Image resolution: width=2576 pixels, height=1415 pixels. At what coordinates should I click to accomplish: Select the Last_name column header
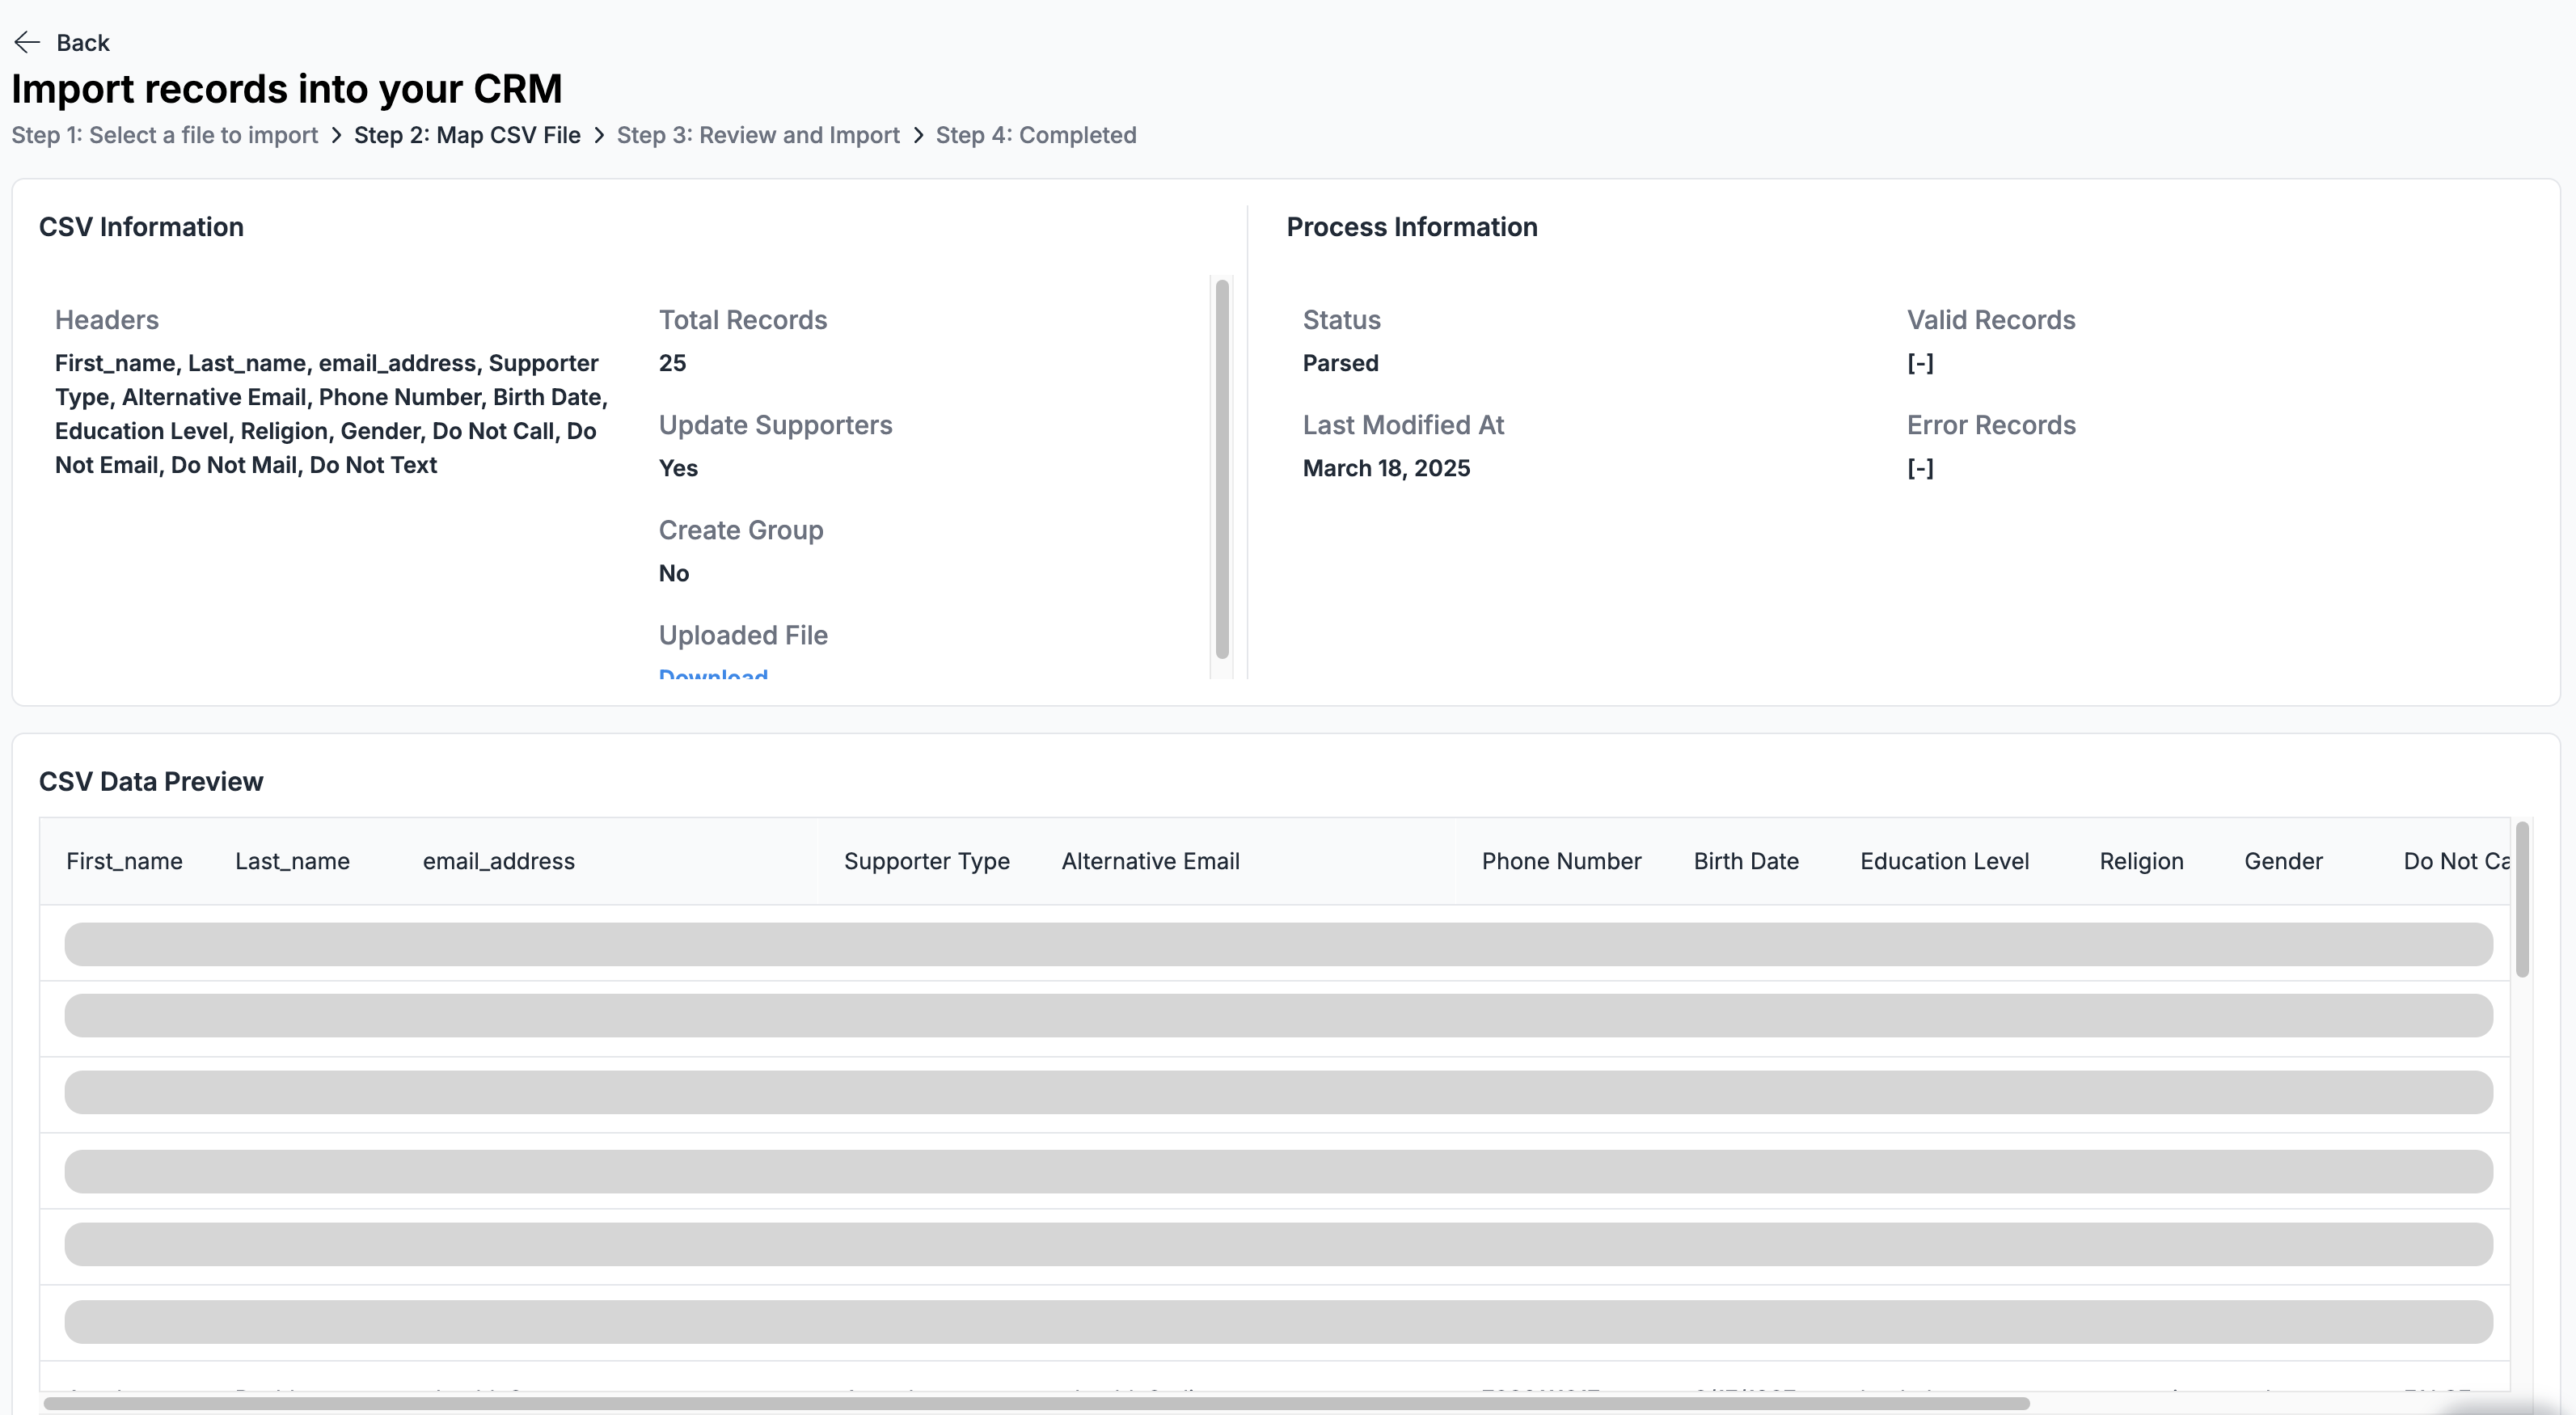(x=292, y=861)
